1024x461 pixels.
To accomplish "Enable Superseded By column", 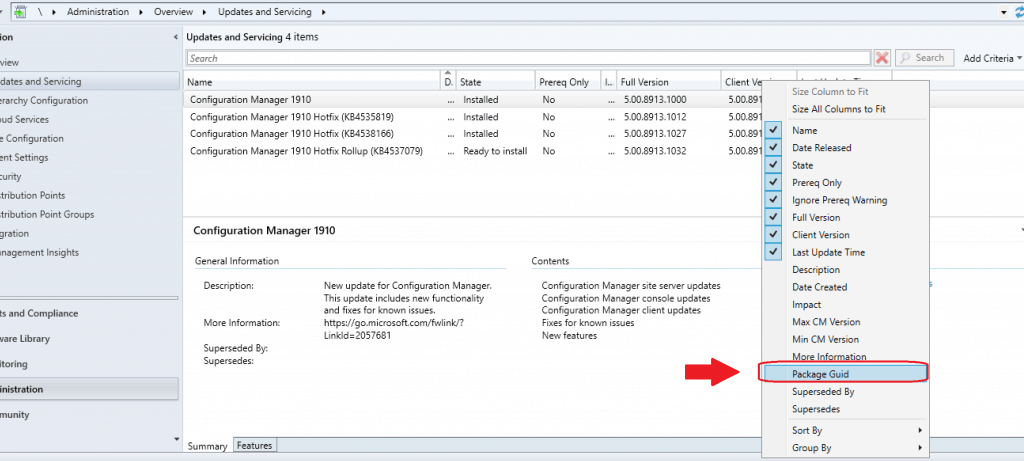I will (846, 392).
